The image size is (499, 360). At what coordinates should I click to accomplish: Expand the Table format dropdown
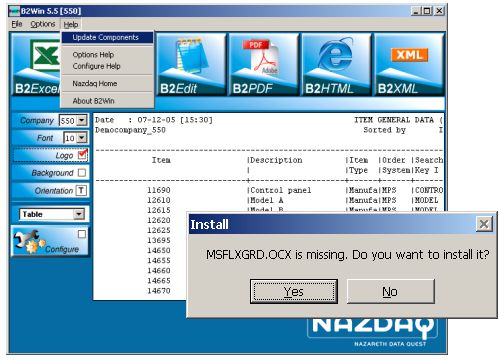79,214
